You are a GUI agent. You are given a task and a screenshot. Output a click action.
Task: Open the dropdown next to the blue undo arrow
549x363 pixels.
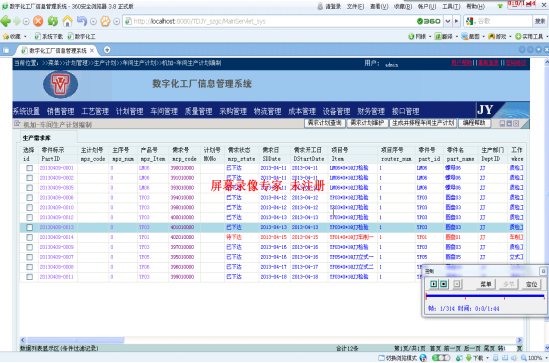(93, 21)
